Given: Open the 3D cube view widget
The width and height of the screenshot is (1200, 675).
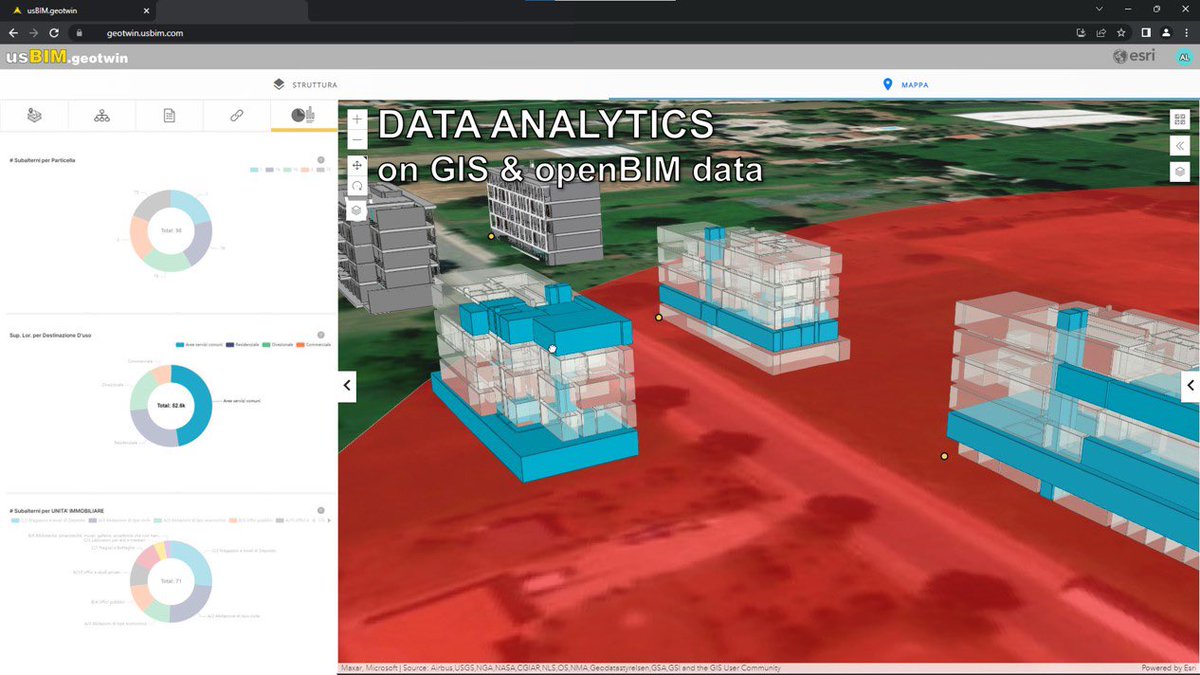Looking at the screenshot, I should coord(1181,171).
